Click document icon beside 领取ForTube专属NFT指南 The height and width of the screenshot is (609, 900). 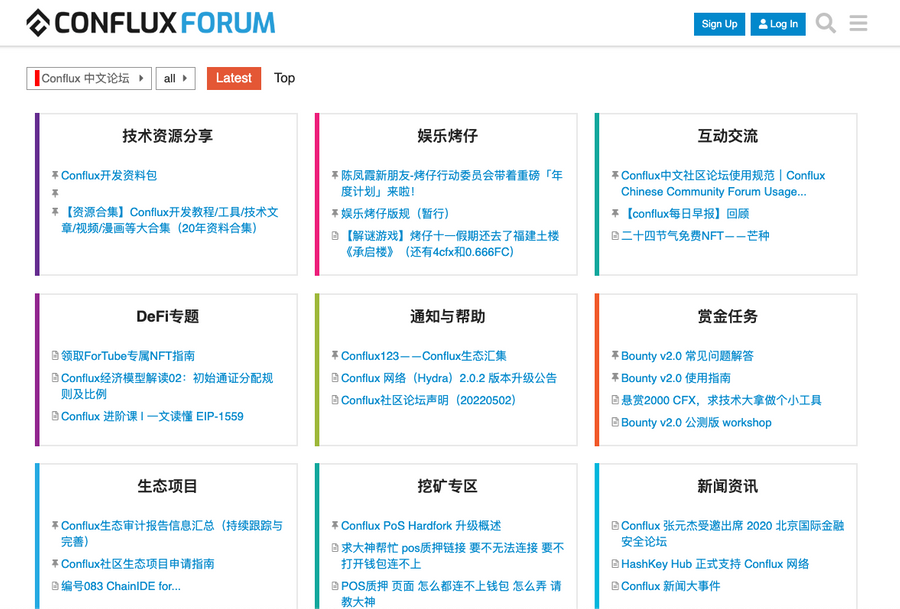click(x=55, y=356)
